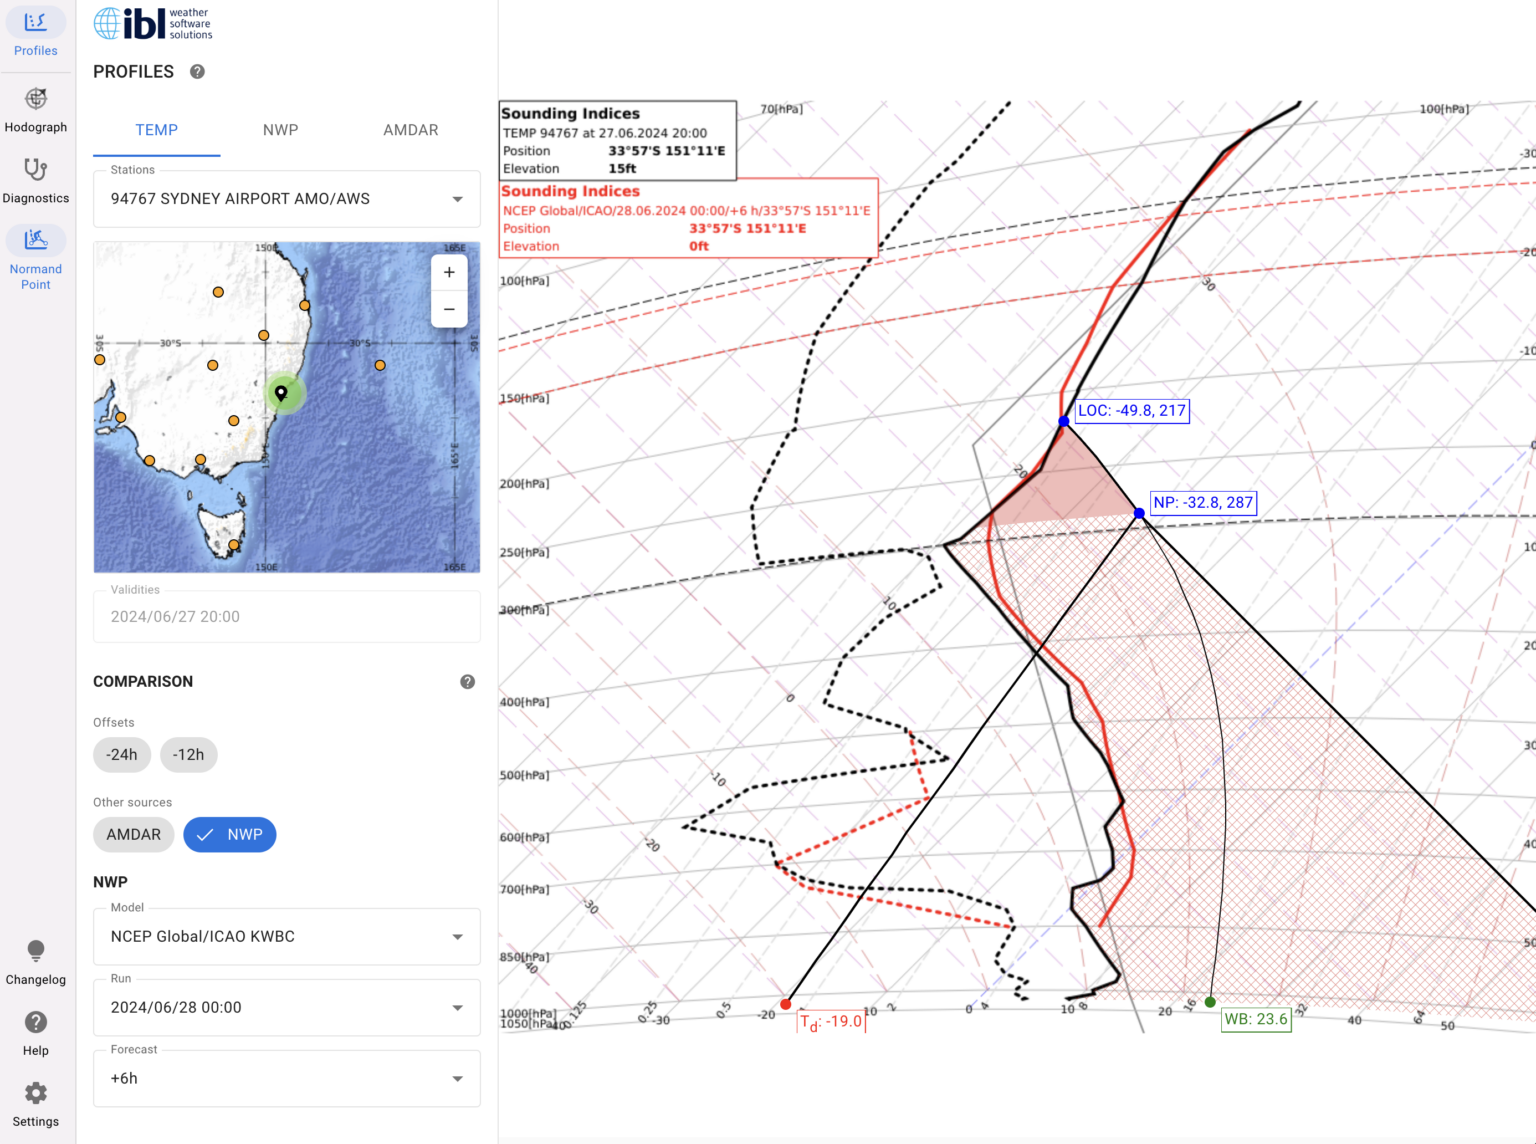
Task: Click the Validities date field
Action: pyautogui.click(x=286, y=616)
